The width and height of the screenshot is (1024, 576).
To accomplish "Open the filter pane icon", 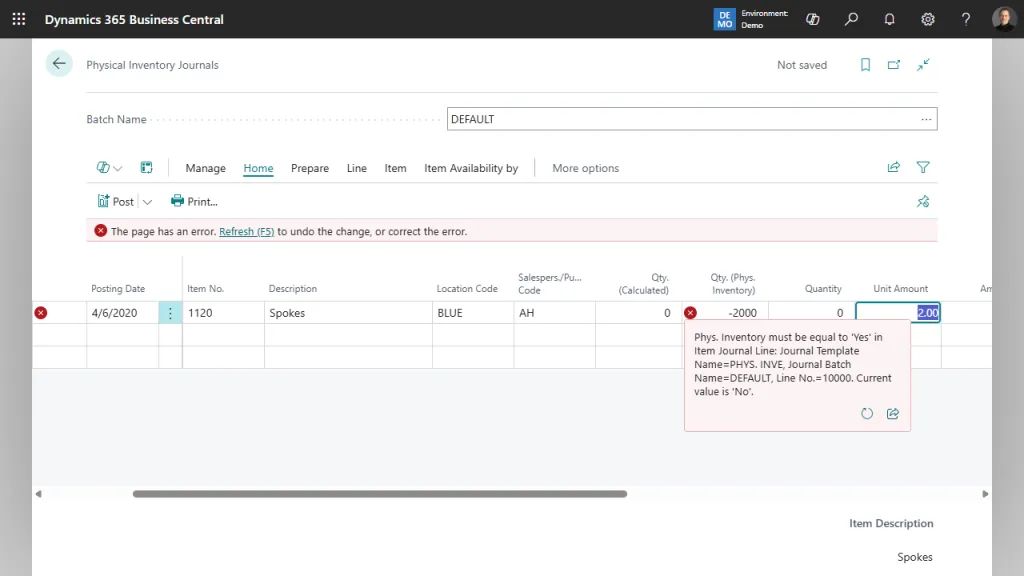I will pyautogui.click(x=923, y=167).
